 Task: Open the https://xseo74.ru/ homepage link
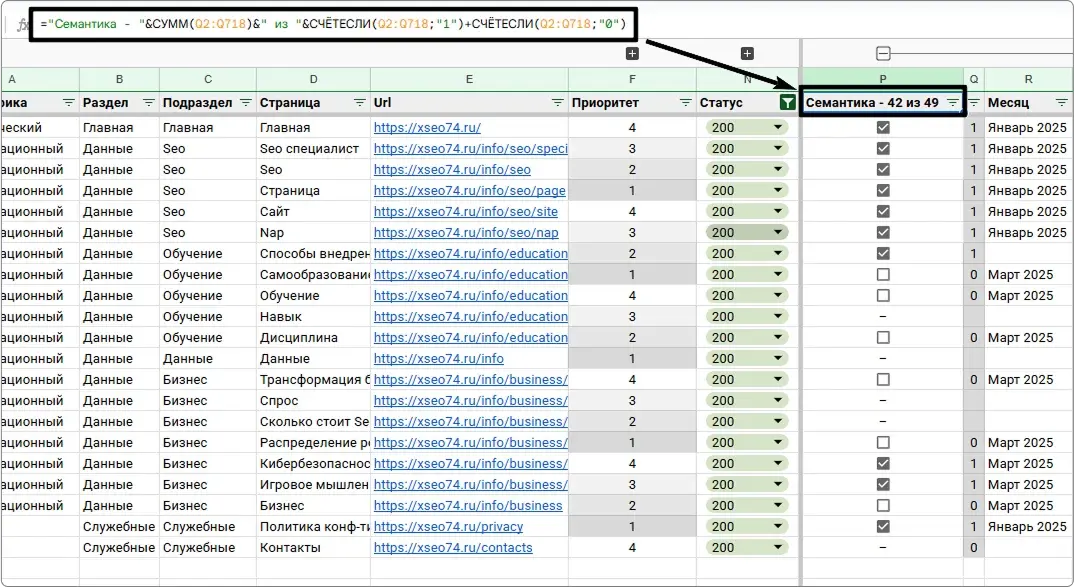427,127
